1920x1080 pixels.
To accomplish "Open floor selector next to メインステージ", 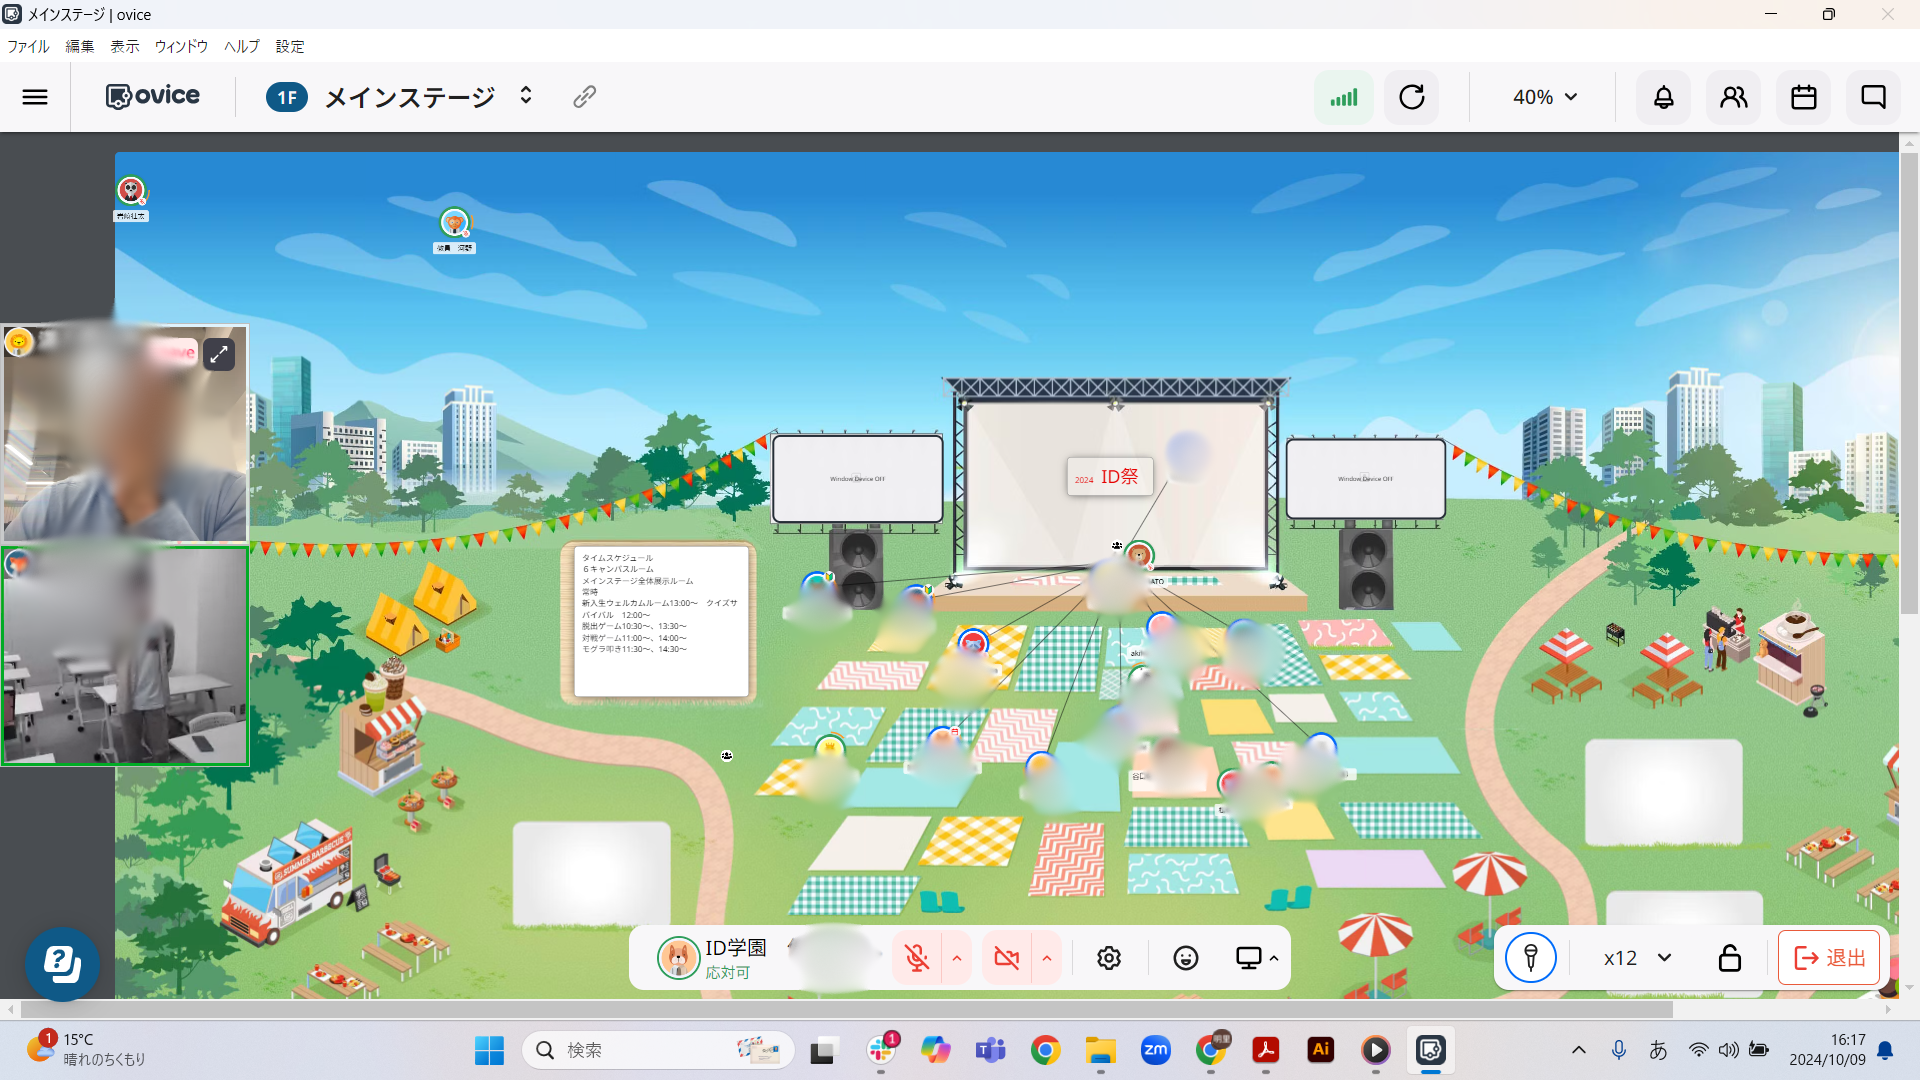I will pyautogui.click(x=526, y=96).
